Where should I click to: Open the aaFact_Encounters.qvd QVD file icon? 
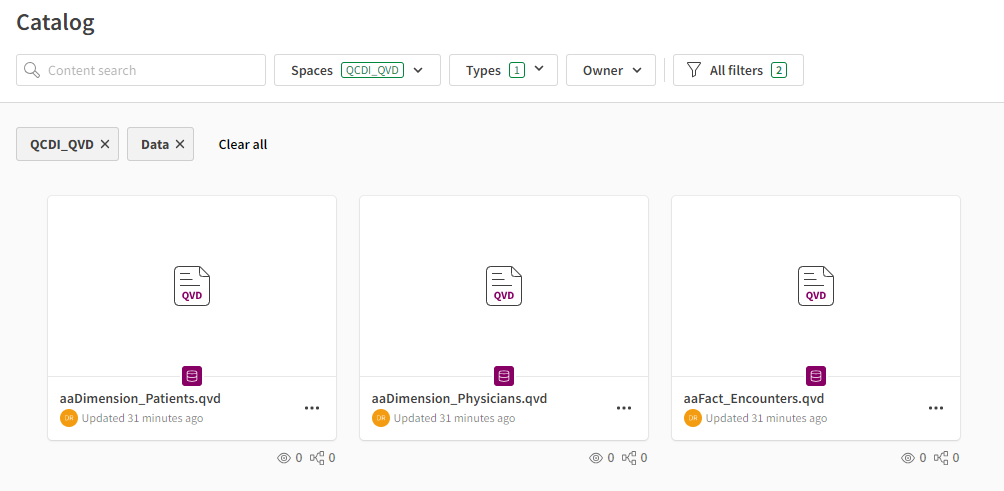point(816,286)
